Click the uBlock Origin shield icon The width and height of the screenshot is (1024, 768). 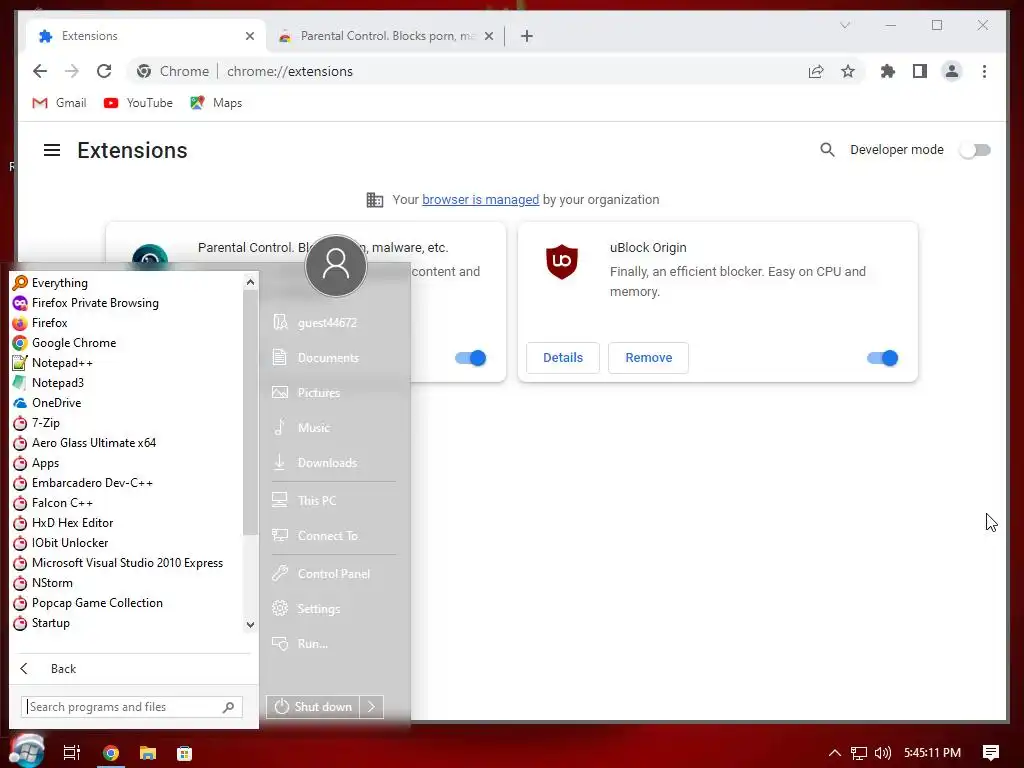click(562, 261)
